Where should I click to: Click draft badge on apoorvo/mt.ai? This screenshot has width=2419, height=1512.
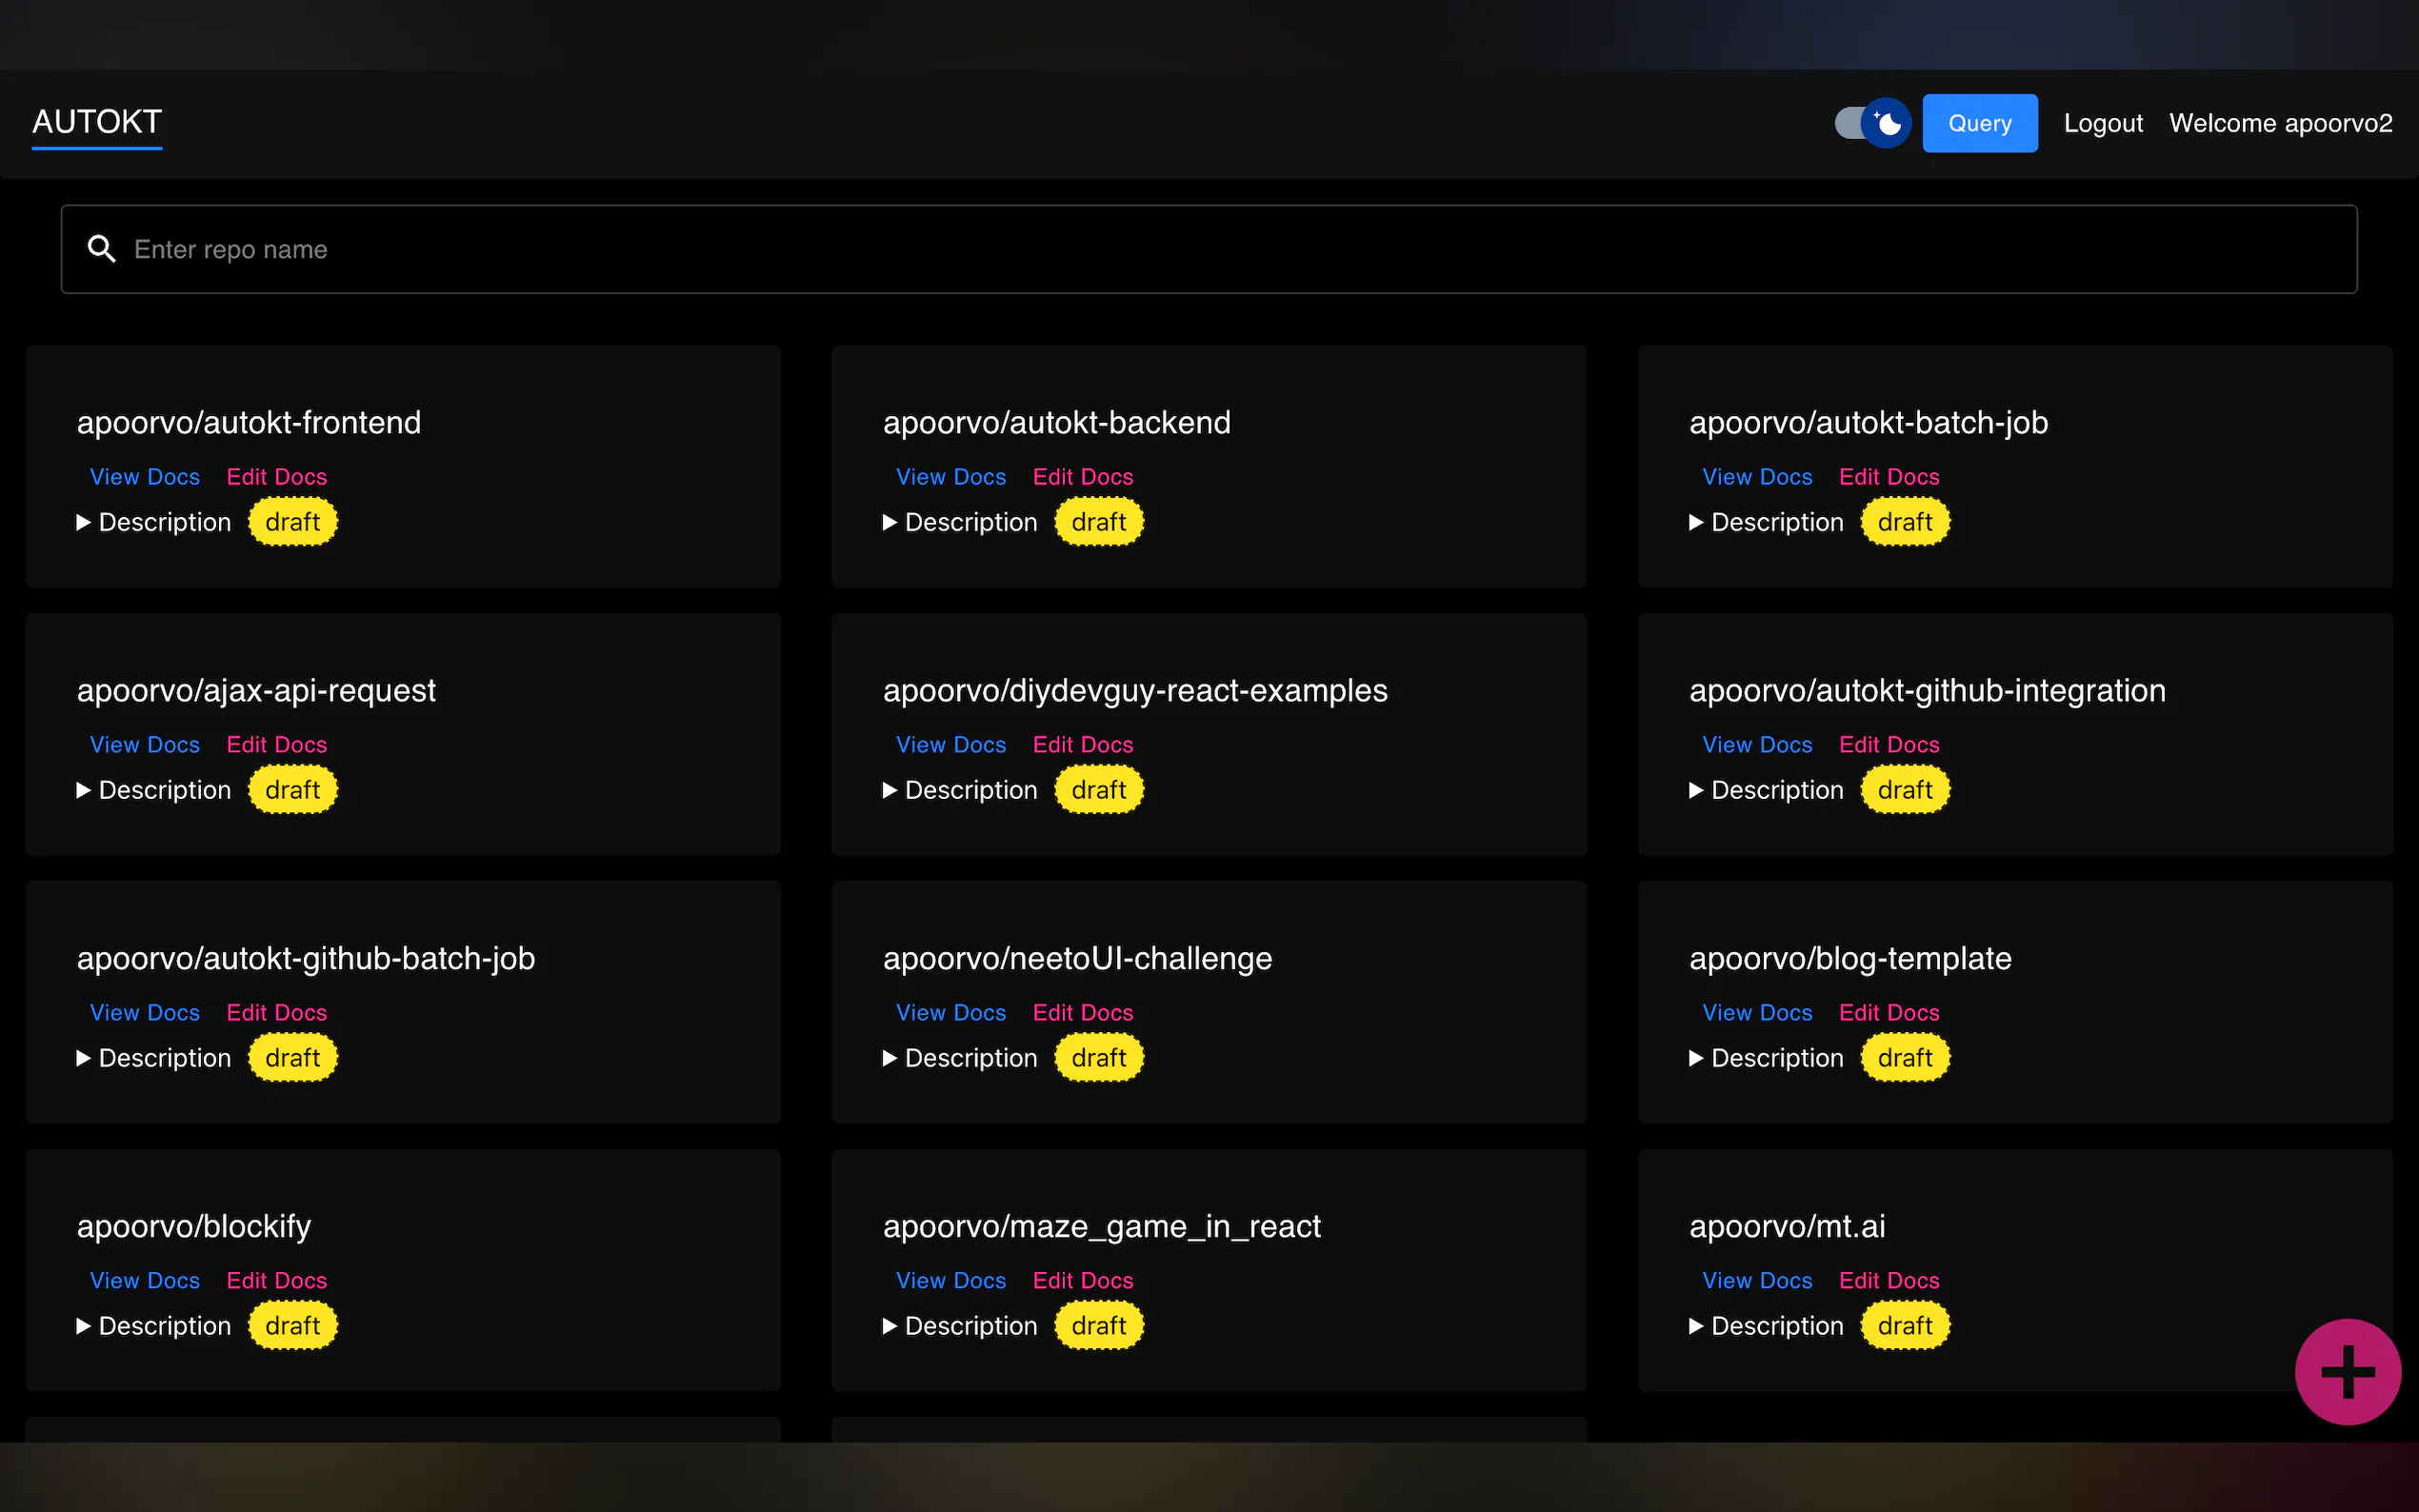pyautogui.click(x=1904, y=1326)
